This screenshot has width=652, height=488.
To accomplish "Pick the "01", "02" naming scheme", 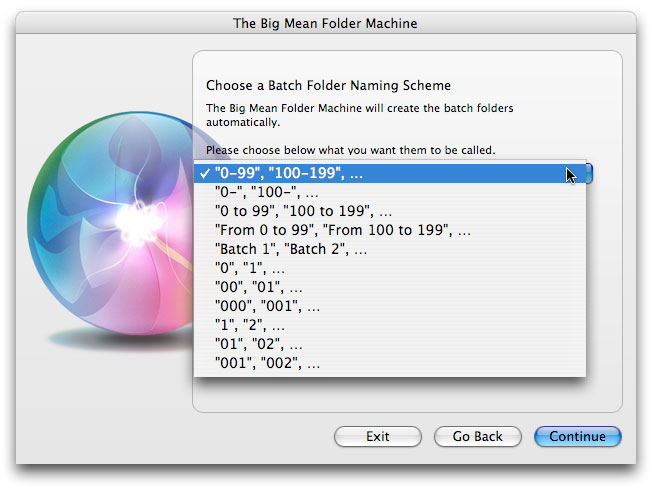I will (390, 344).
